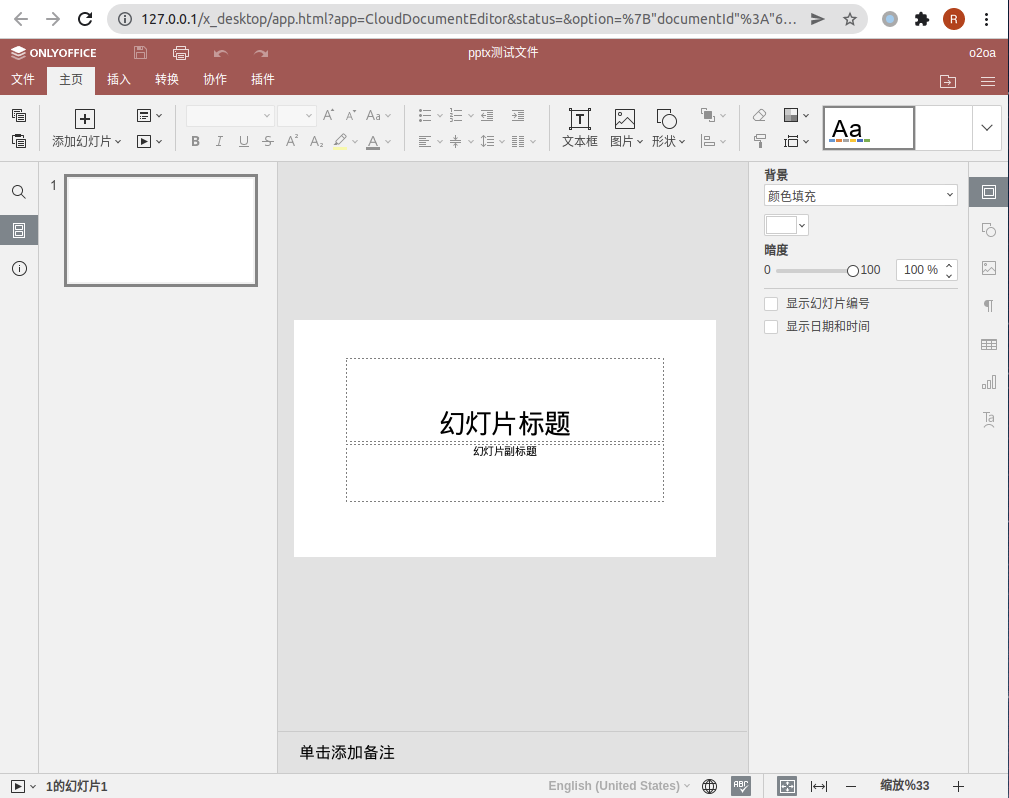This screenshot has width=1009, height=798.
Task: Switch to the Insert (插入) tab
Action: 119,80
